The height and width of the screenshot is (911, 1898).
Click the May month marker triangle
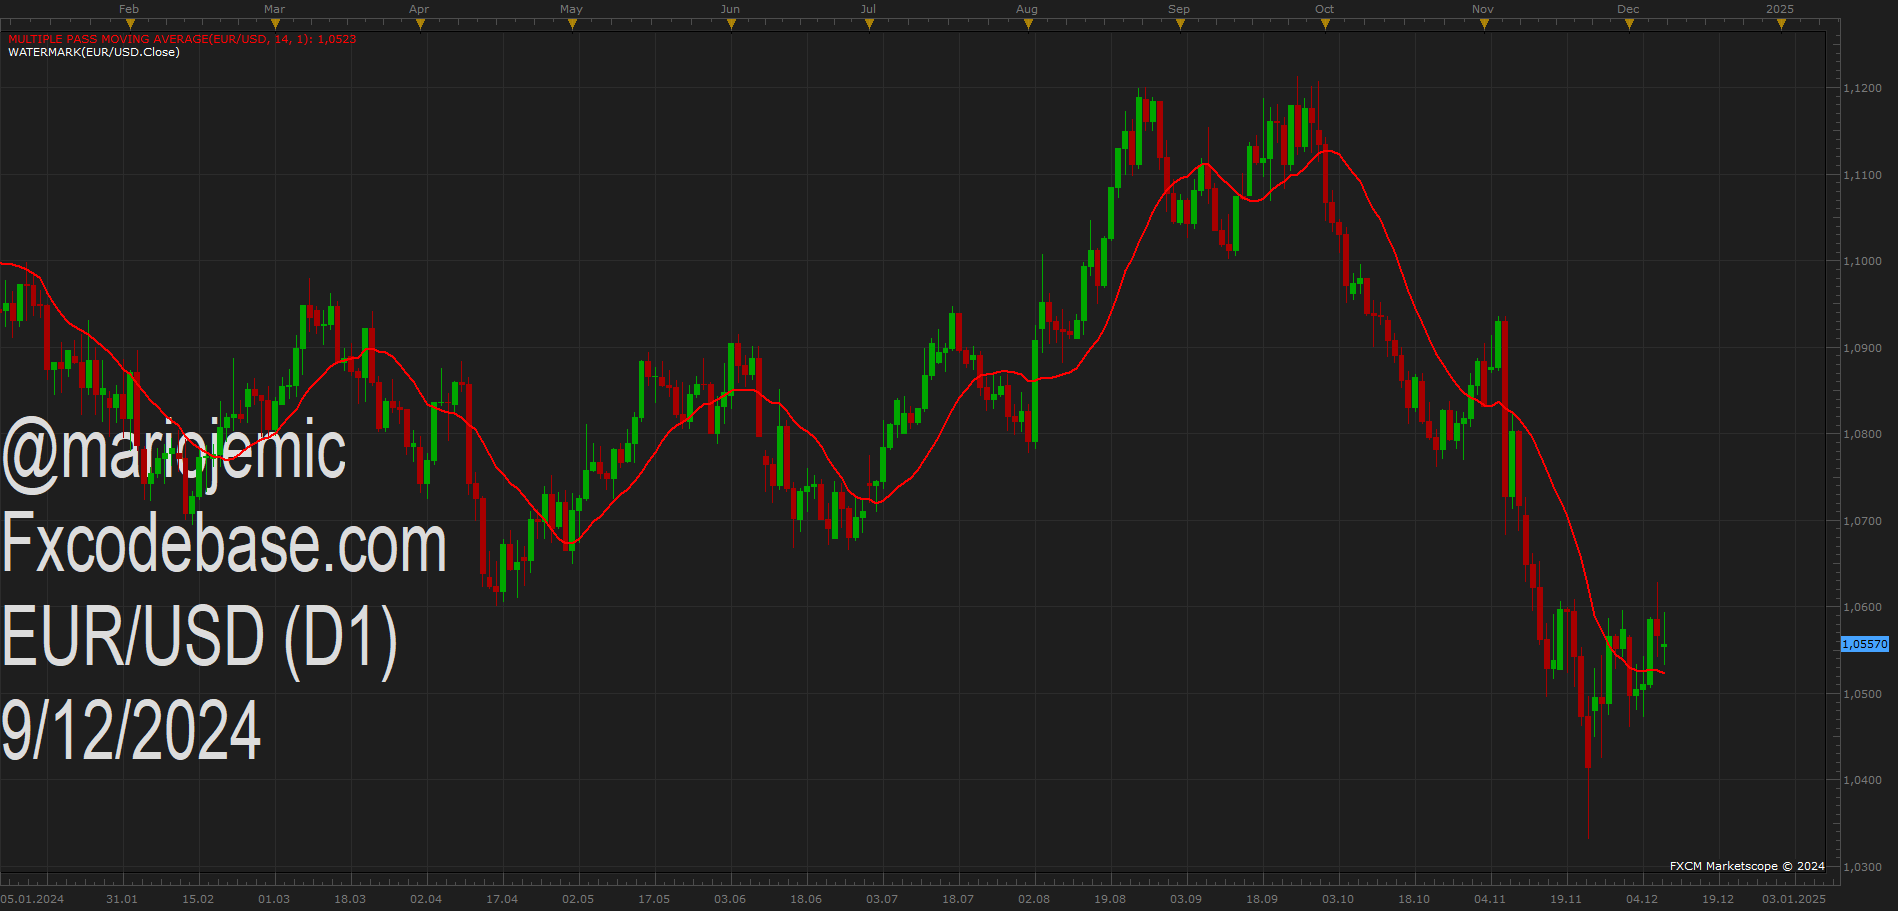click(572, 24)
